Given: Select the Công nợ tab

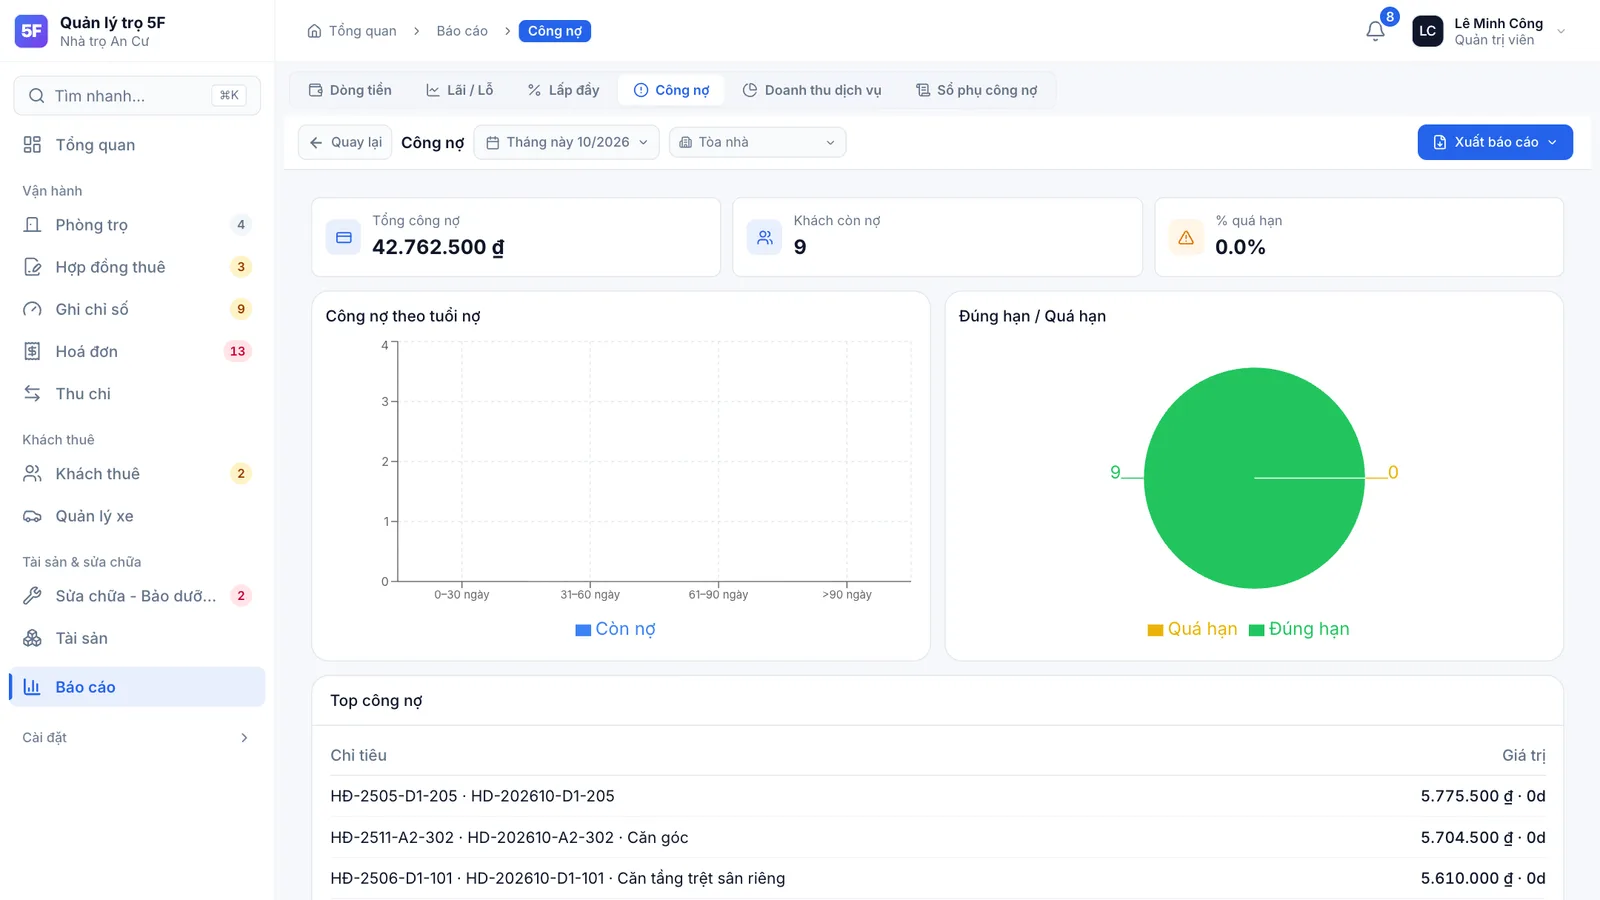Looking at the screenshot, I should click(672, 90).
